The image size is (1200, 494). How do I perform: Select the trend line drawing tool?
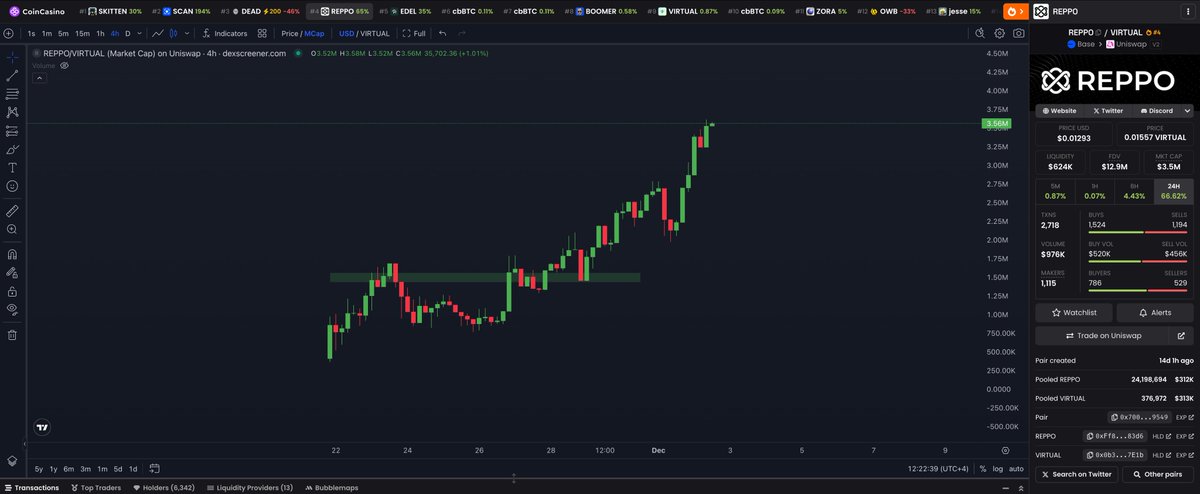coord(12,75)
